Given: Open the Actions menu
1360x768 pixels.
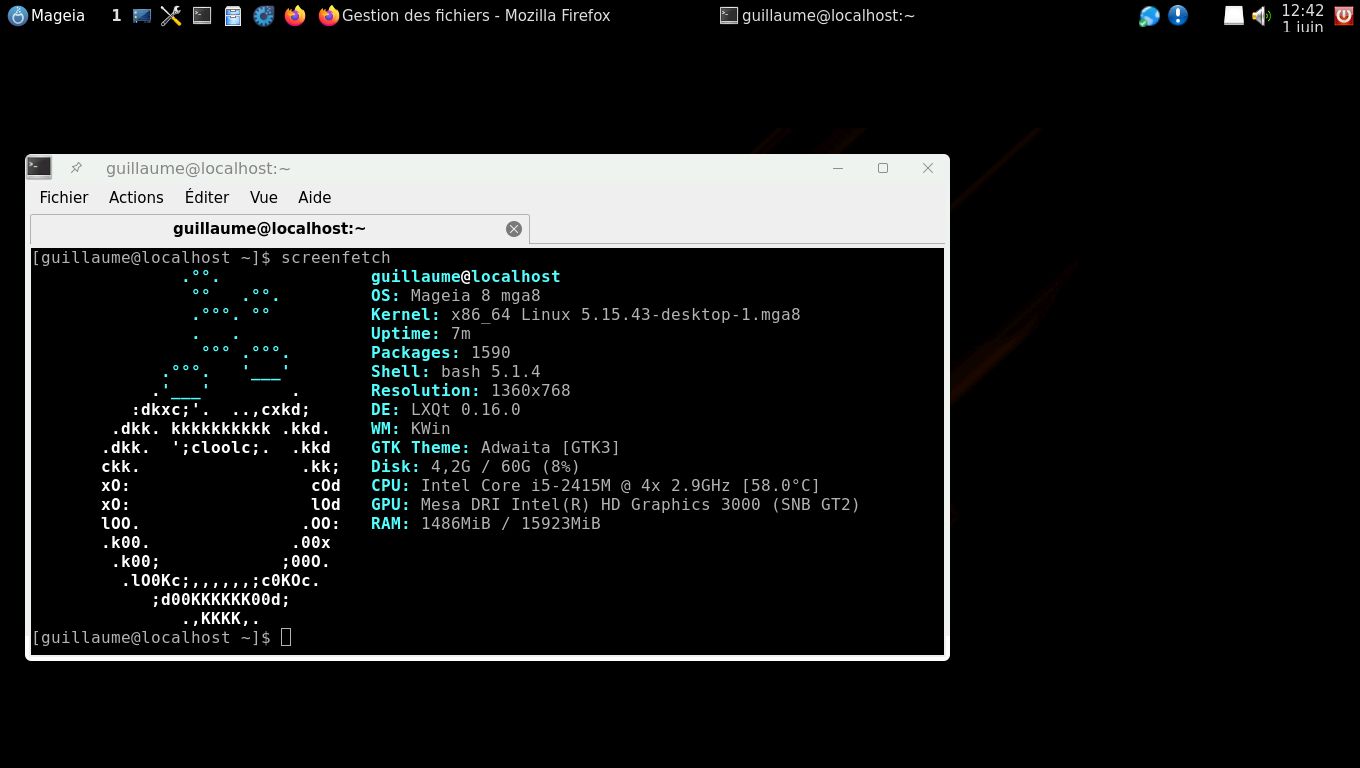Looking at the screenshot, I should click(x=136, y=197).
